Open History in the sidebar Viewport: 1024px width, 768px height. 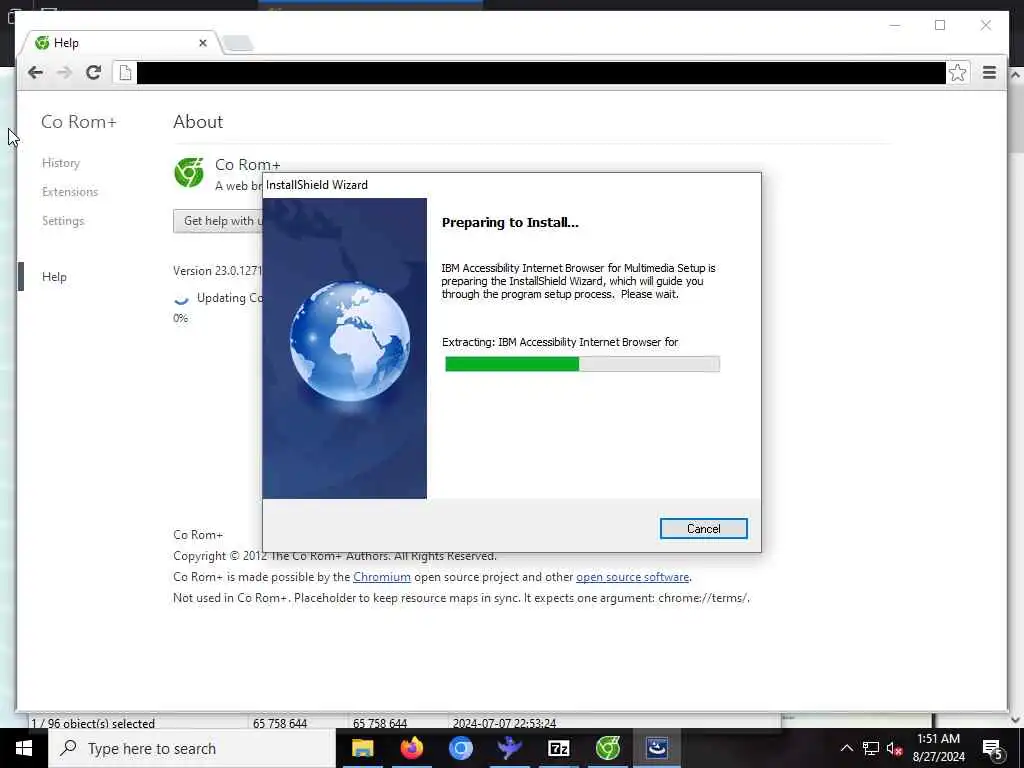(x=61, y=163)
